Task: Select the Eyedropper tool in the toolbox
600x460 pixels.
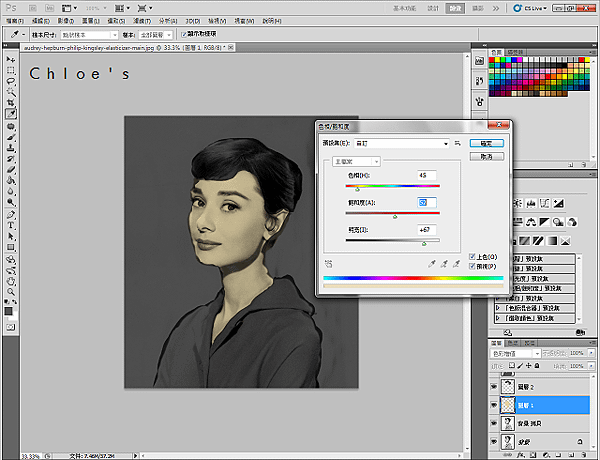Action: pos(11,114)
